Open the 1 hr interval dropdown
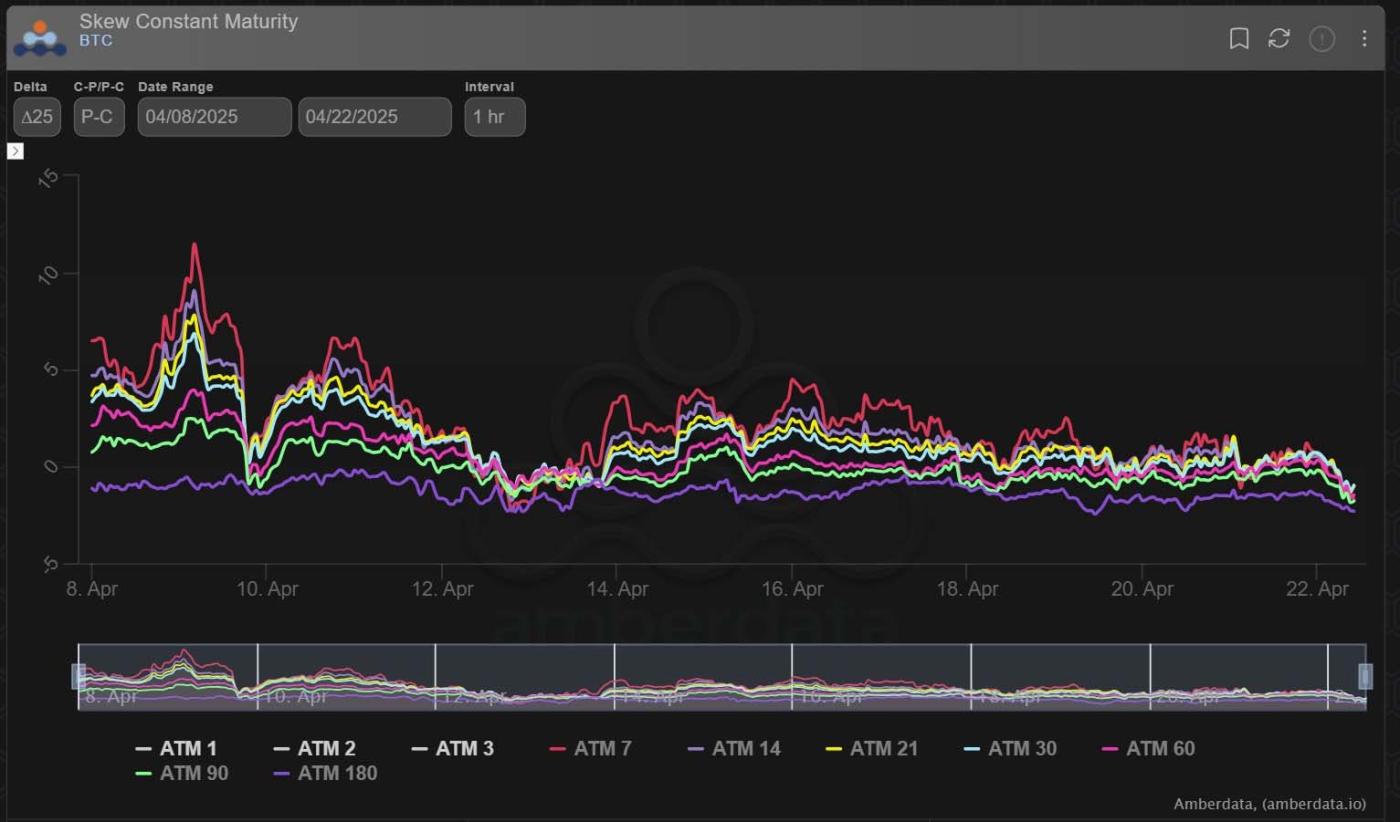The height and width of the screenshot is (822, 1400). coord(494,117)
